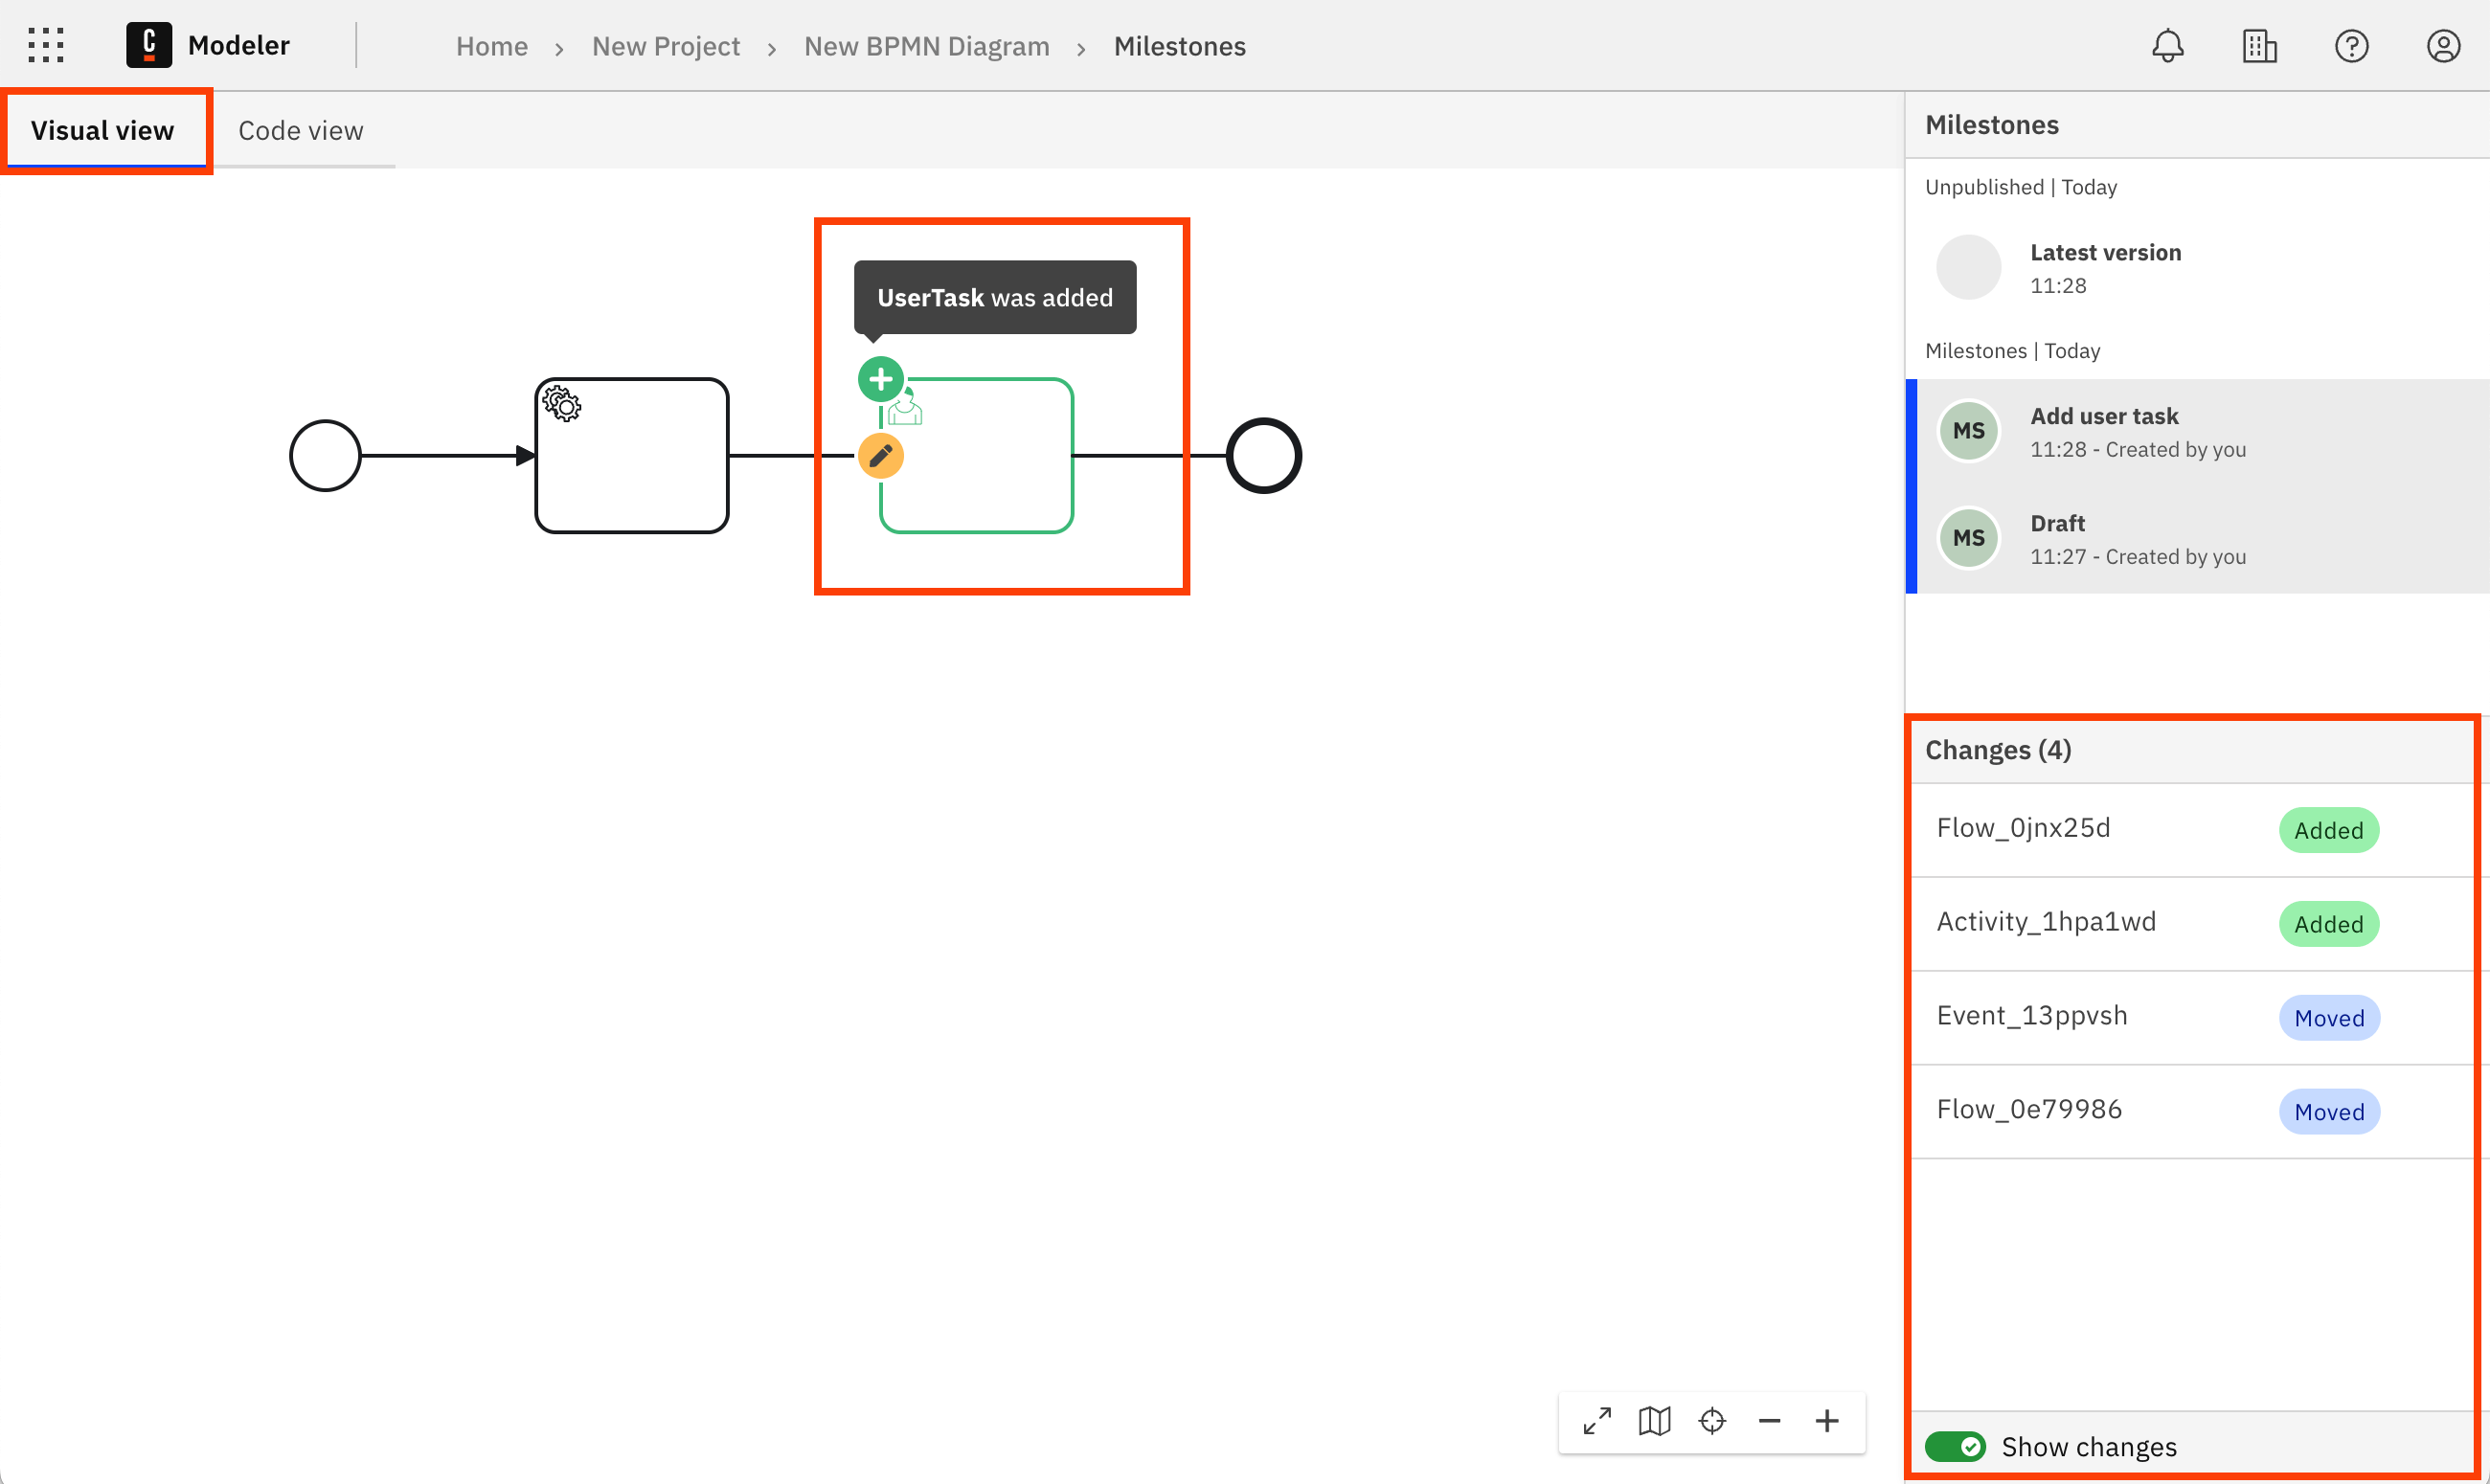Zoom in on the diagram
Screen dimensions: 2490x1484
(x=1828, y=1420)
